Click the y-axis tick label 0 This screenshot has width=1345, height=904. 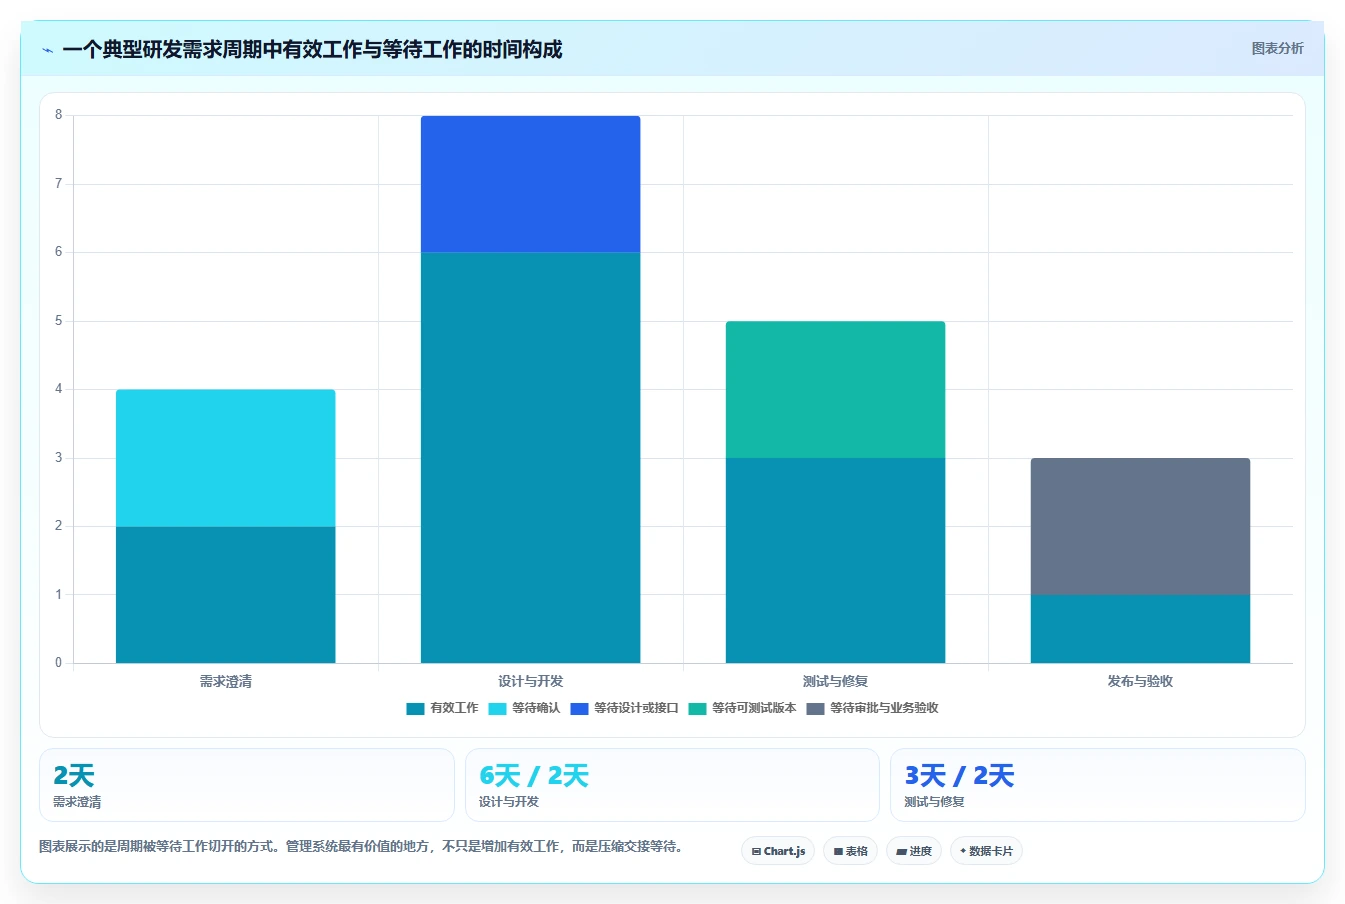click(58, 662)
